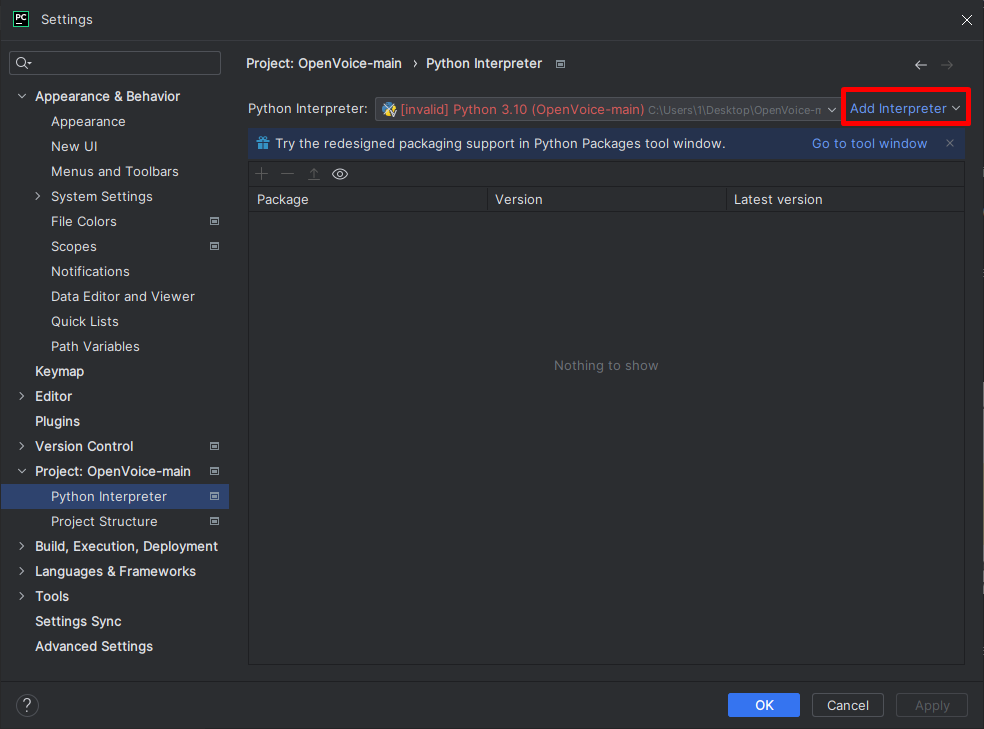Select Project Structure page
Viewport: 984px width, 729px height.
point(104,521)
